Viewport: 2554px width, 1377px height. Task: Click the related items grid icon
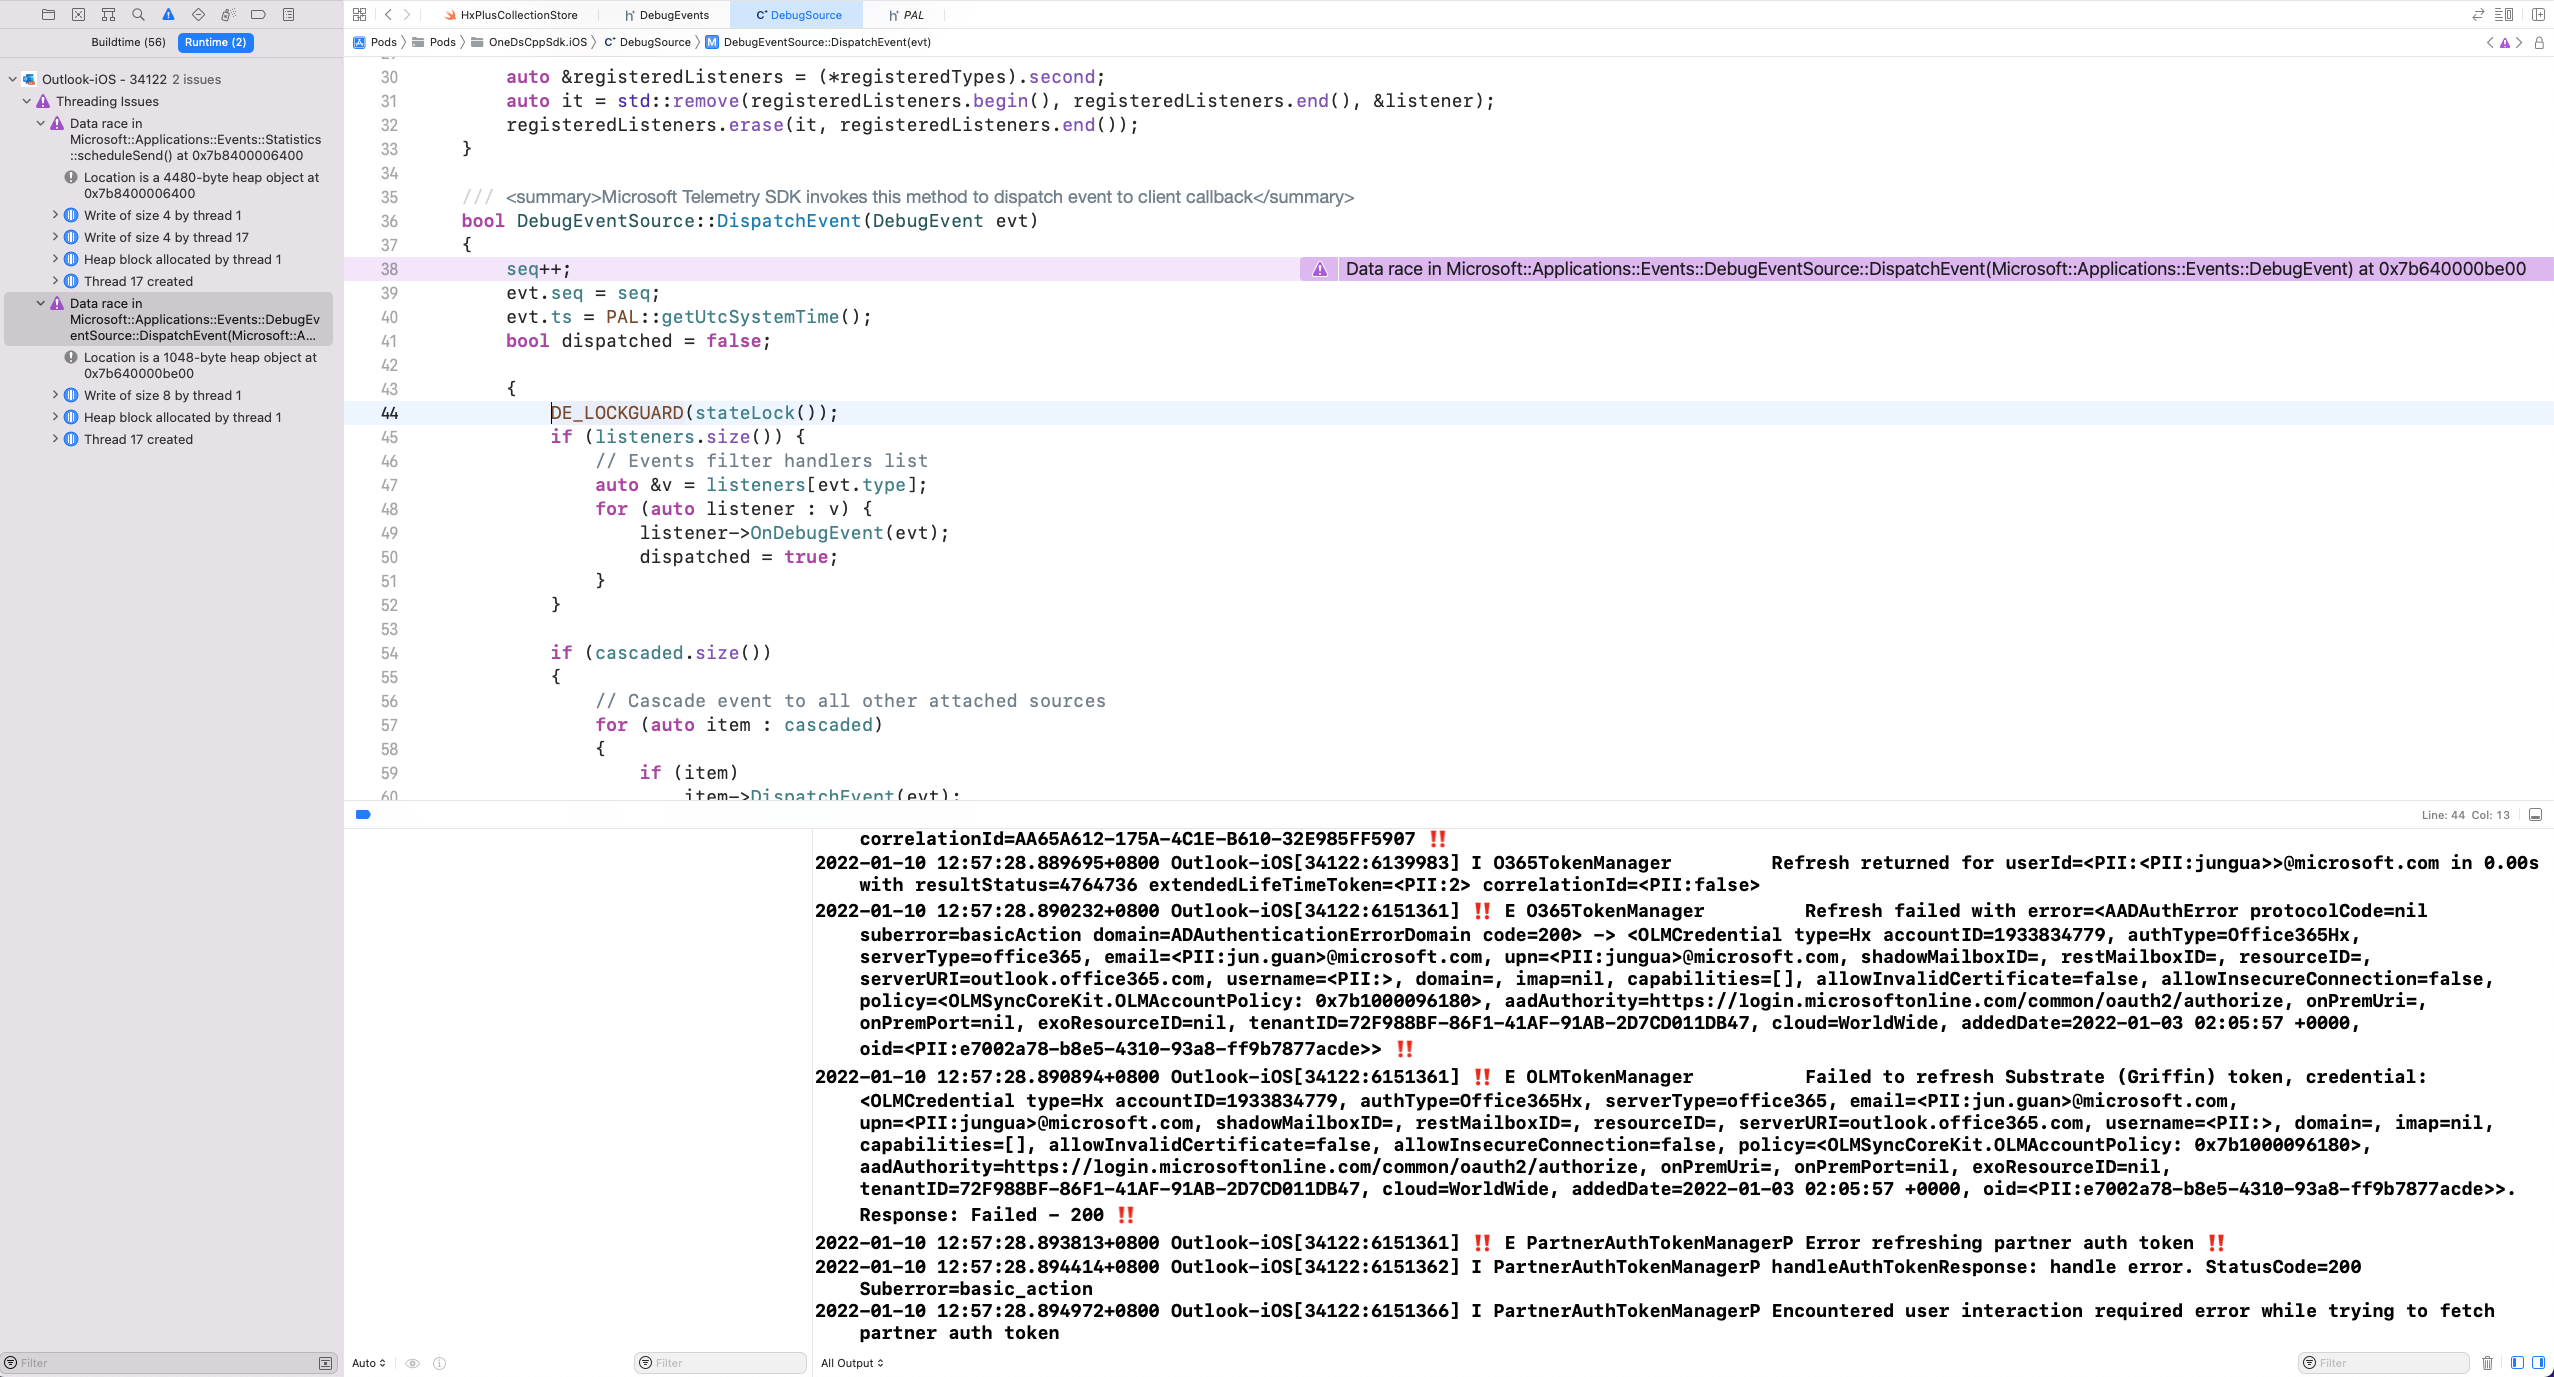(x=359, y=14)
